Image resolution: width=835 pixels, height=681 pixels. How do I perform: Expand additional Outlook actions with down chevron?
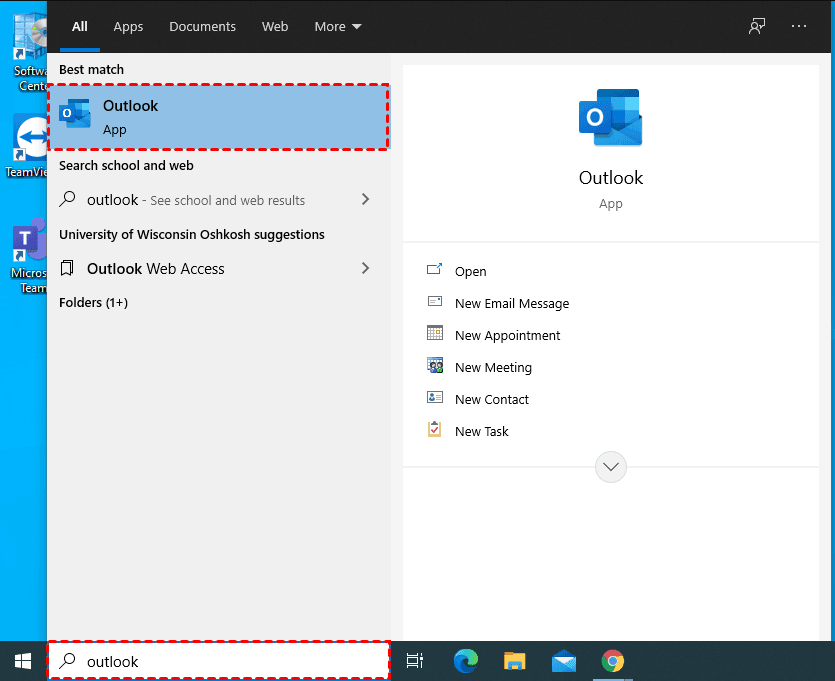610,466
